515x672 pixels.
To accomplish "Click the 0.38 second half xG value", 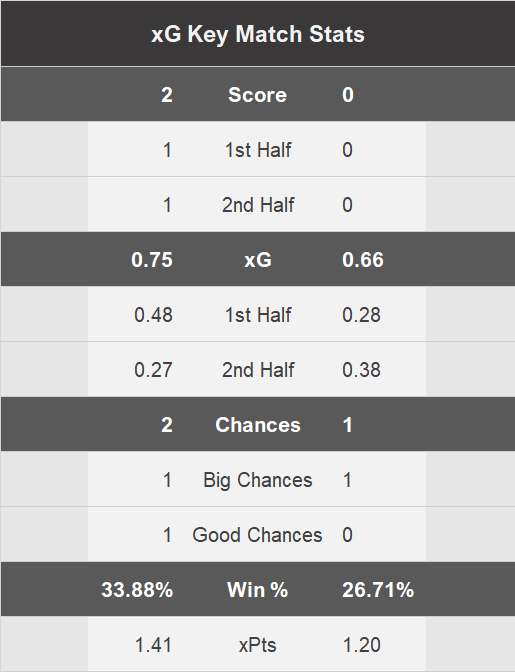I will (361, 370).
